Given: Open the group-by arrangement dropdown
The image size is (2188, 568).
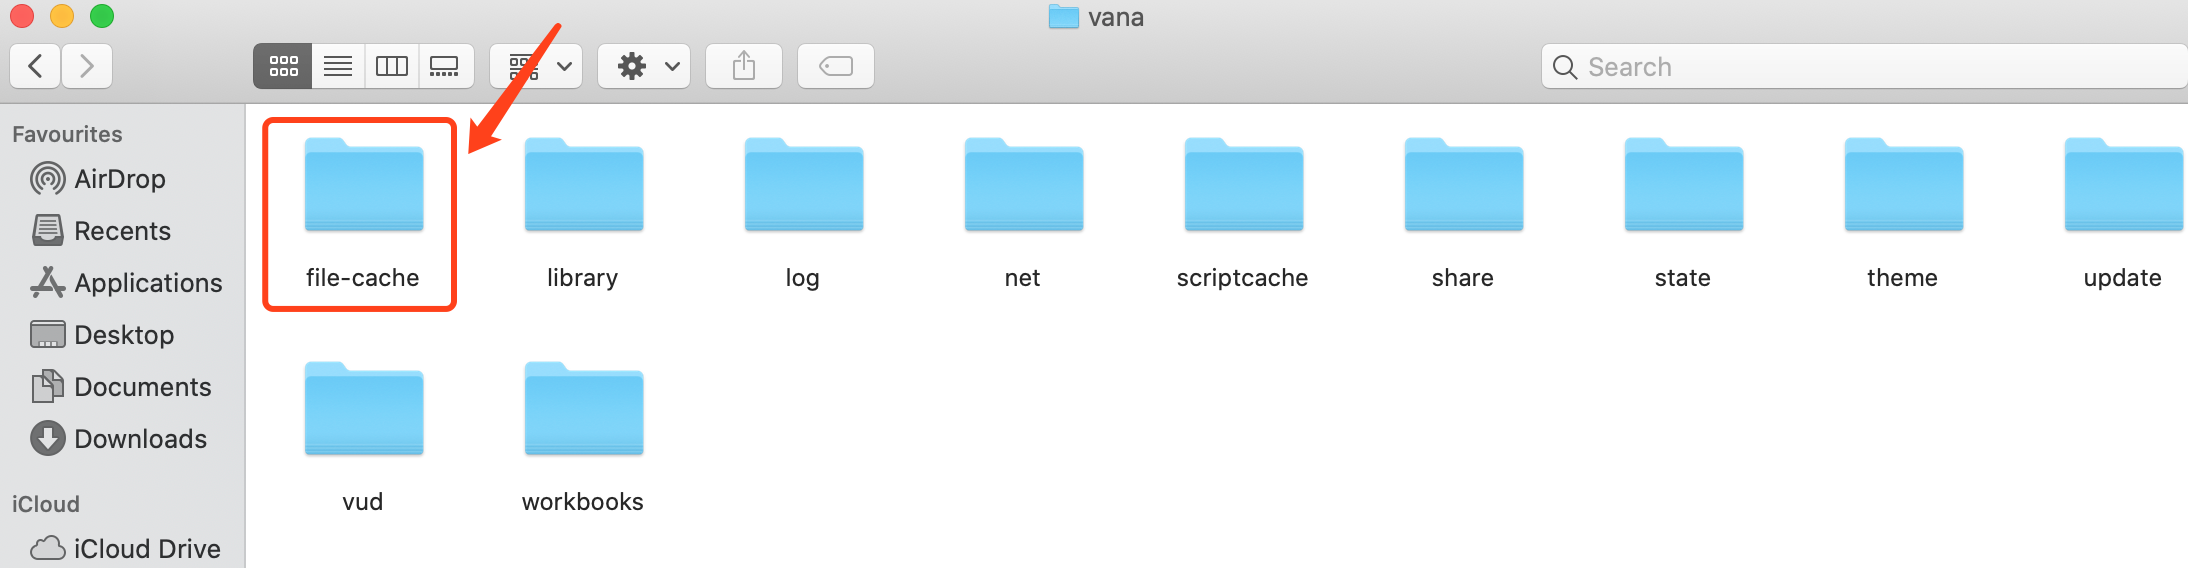Looking at the screenshot, I should pyautogui.click(x=536, y=66).
